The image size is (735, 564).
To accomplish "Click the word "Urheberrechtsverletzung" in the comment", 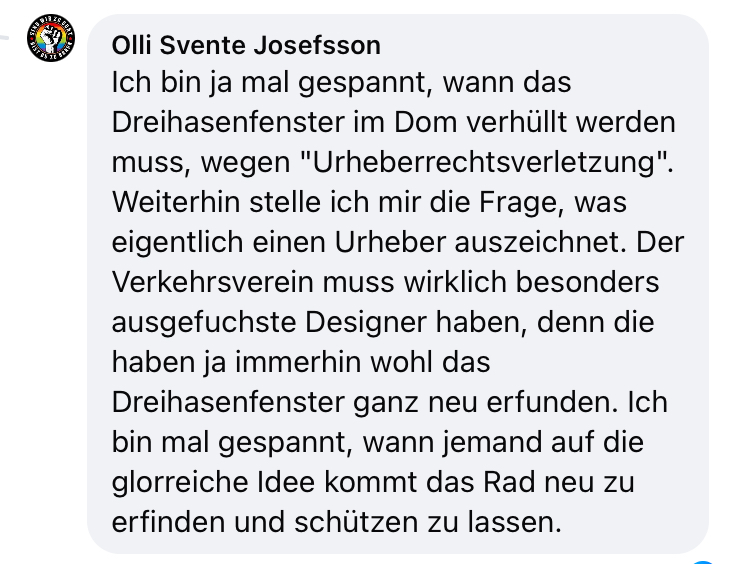I will point(483,163).
